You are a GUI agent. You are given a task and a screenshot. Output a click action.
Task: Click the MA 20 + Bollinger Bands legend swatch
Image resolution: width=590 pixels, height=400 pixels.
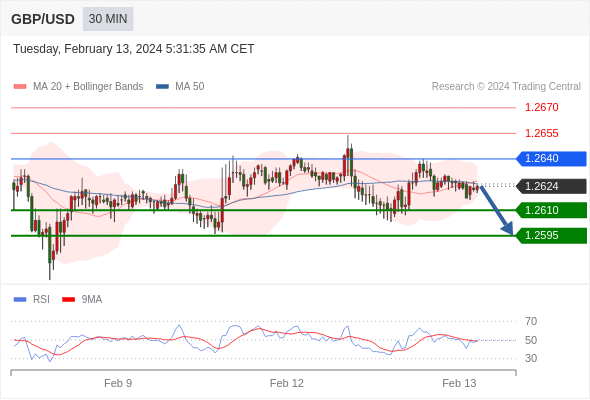[x=20, y=87]
